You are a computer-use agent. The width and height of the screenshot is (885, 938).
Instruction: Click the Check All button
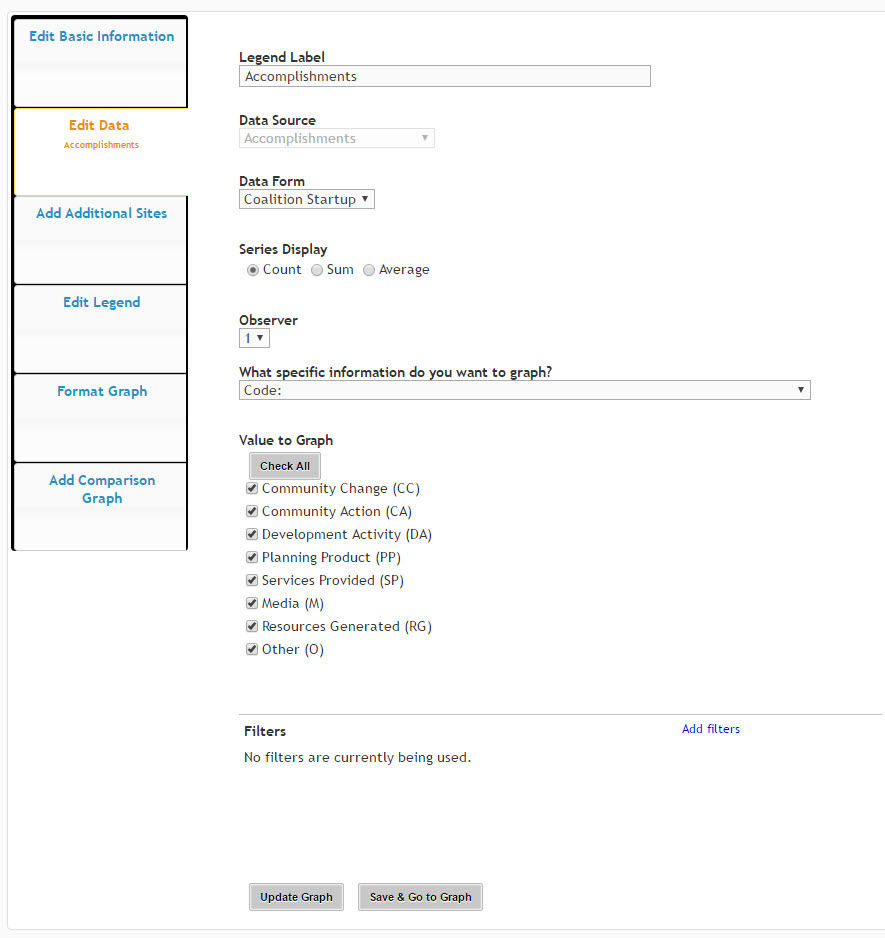(285, 466)
